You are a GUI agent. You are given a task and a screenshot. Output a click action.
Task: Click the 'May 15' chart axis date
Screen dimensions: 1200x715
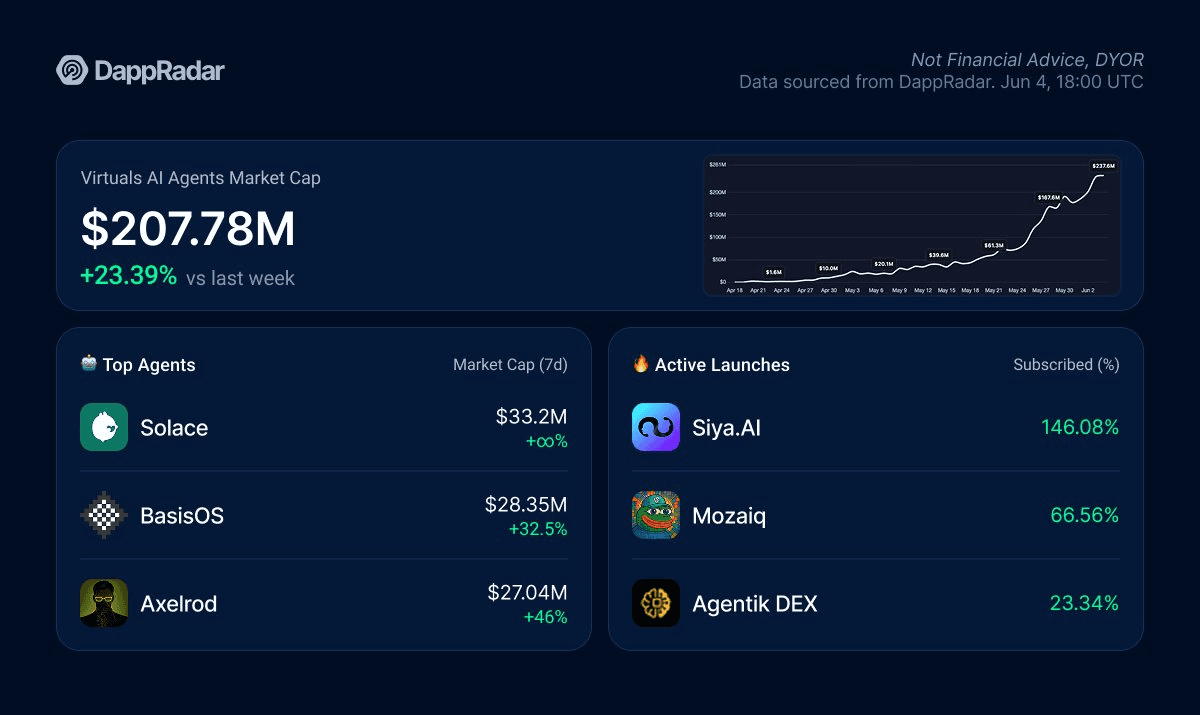click(946, 290)
